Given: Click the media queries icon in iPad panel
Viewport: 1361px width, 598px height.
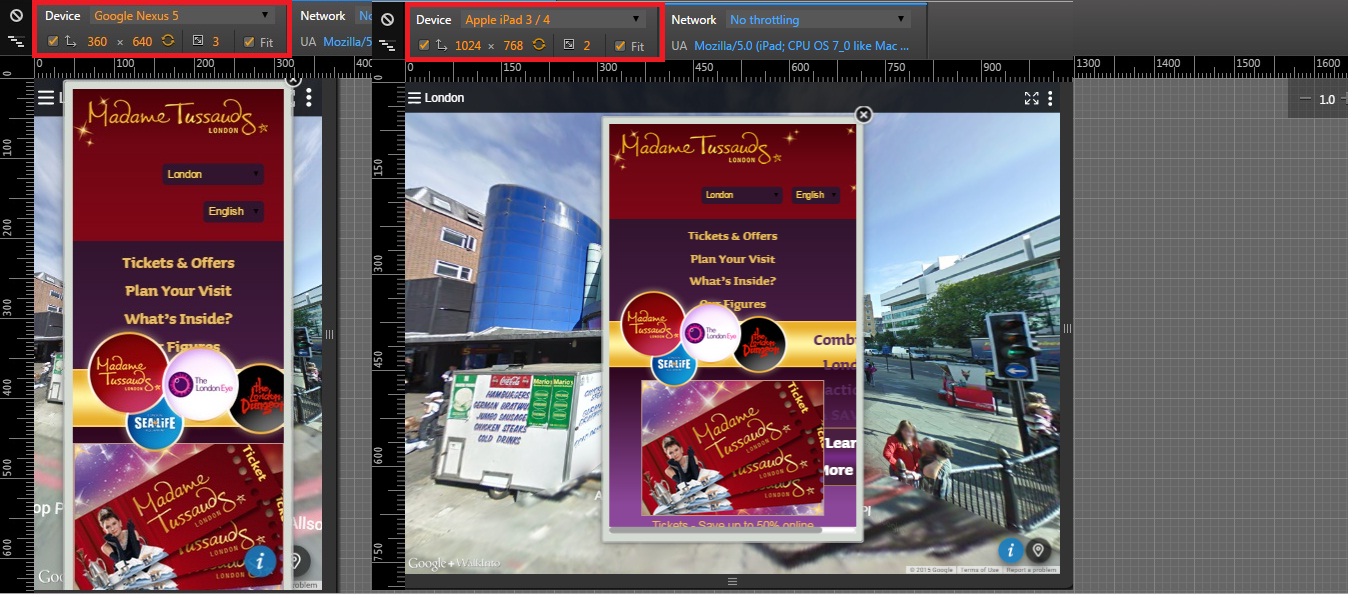Looking at the screenshot, I should (x=388, y=46).
